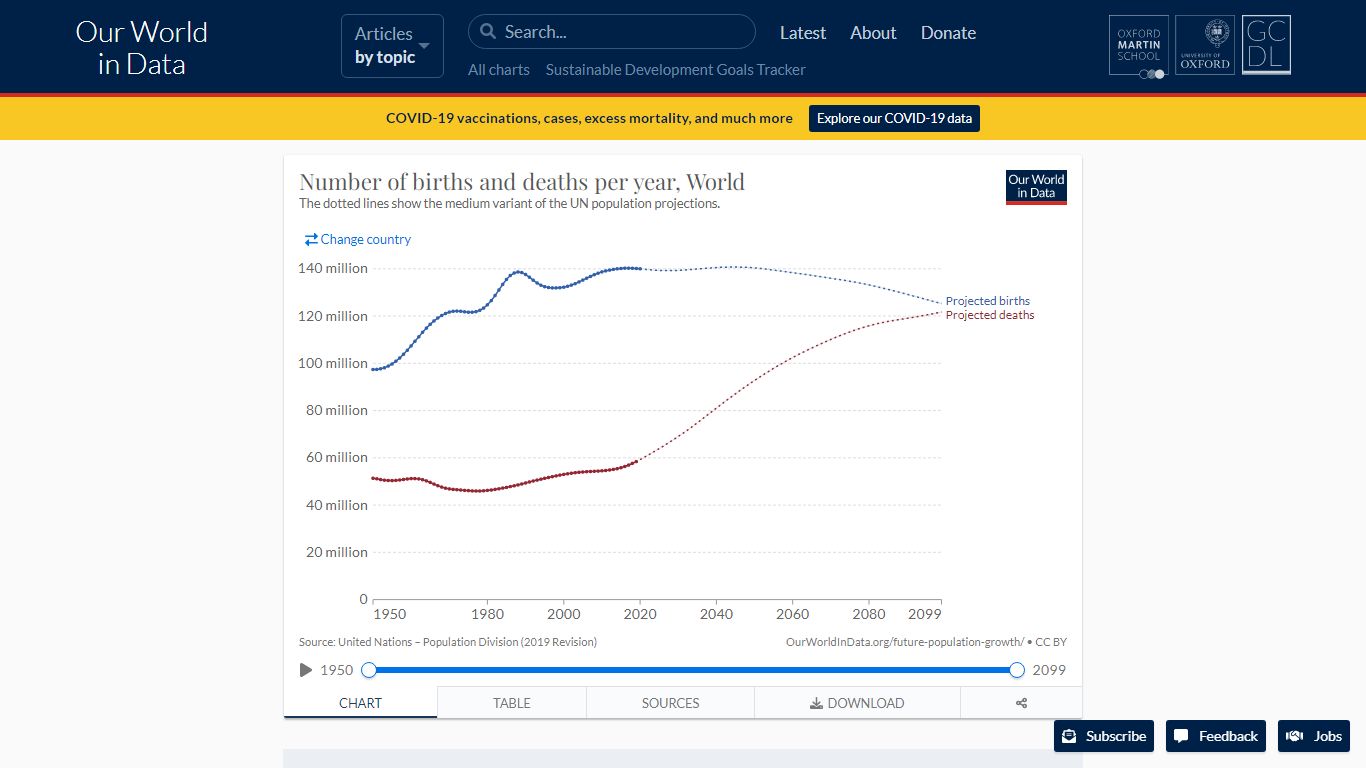Open Sustainable Development Goals Tracker link
Image resolution: width=1366 pixels, height=768 pixels.
[x=676, y=70]
